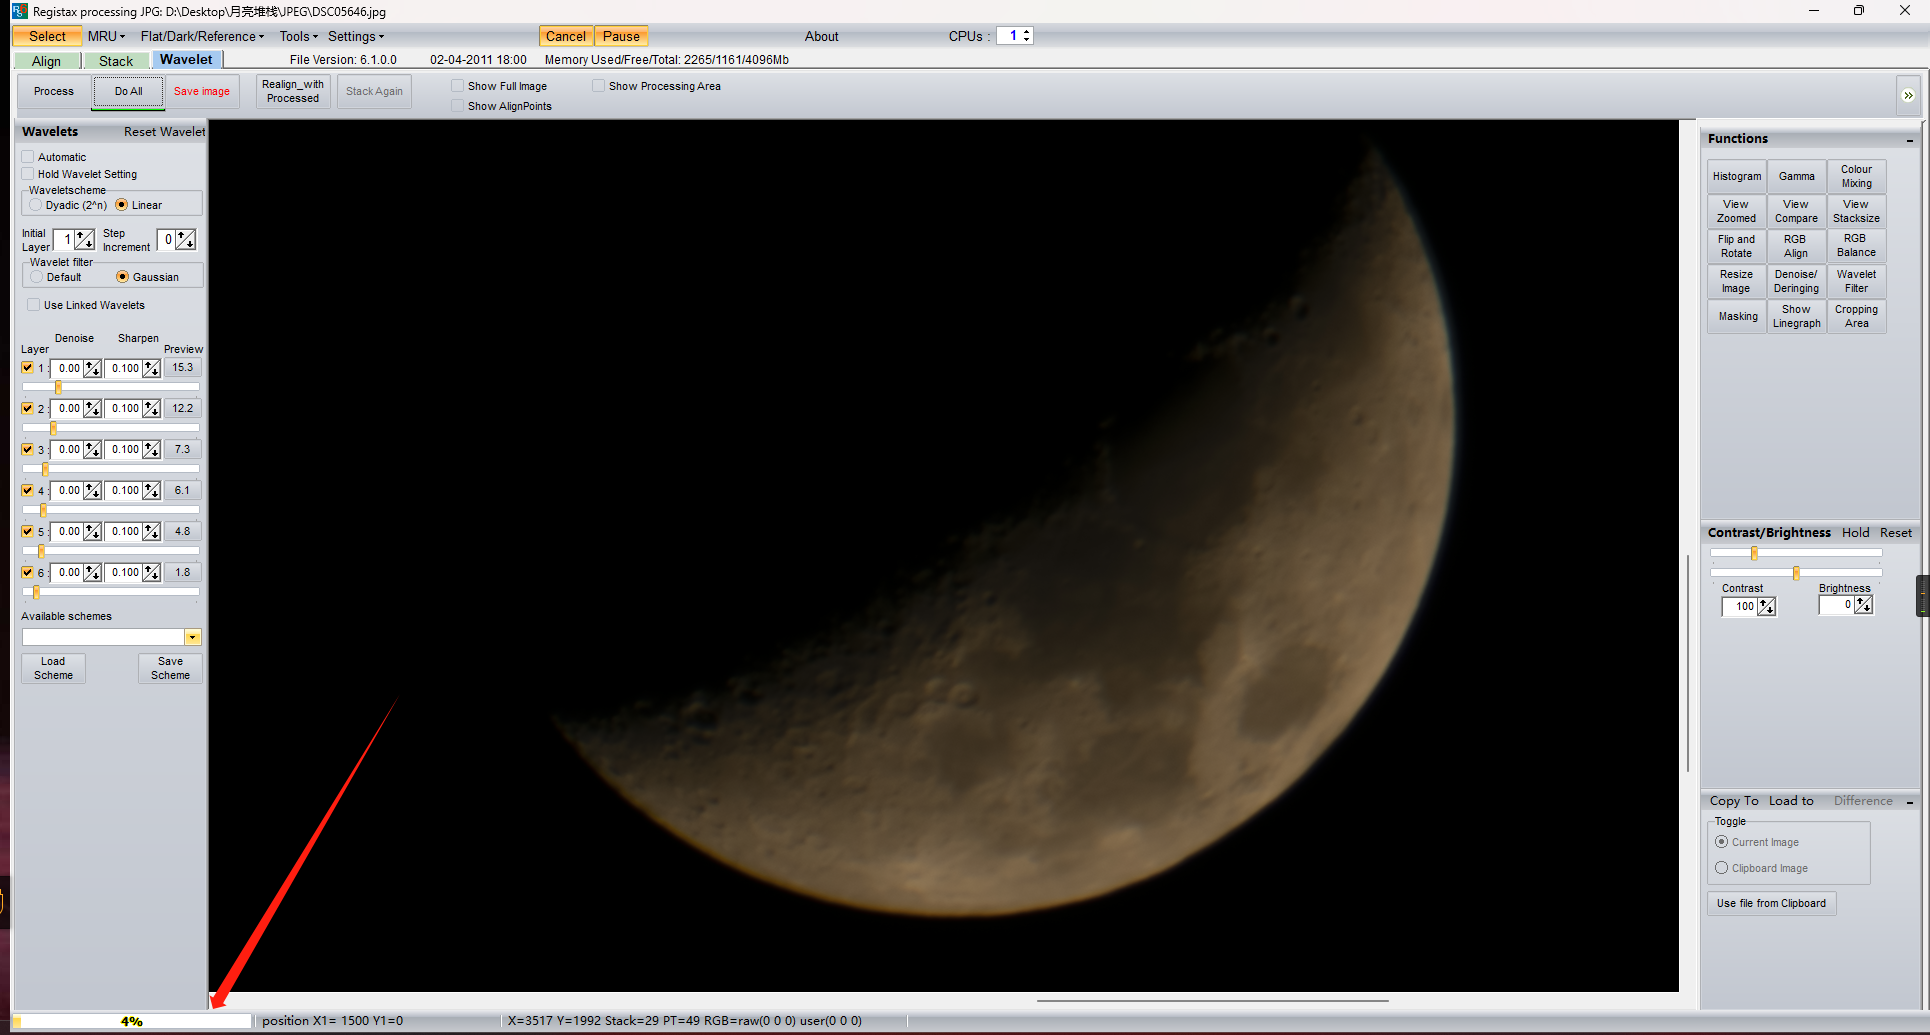Open the About menu
The height and width of the screenshot is (1035, 1930).
(x=822, y=36)
